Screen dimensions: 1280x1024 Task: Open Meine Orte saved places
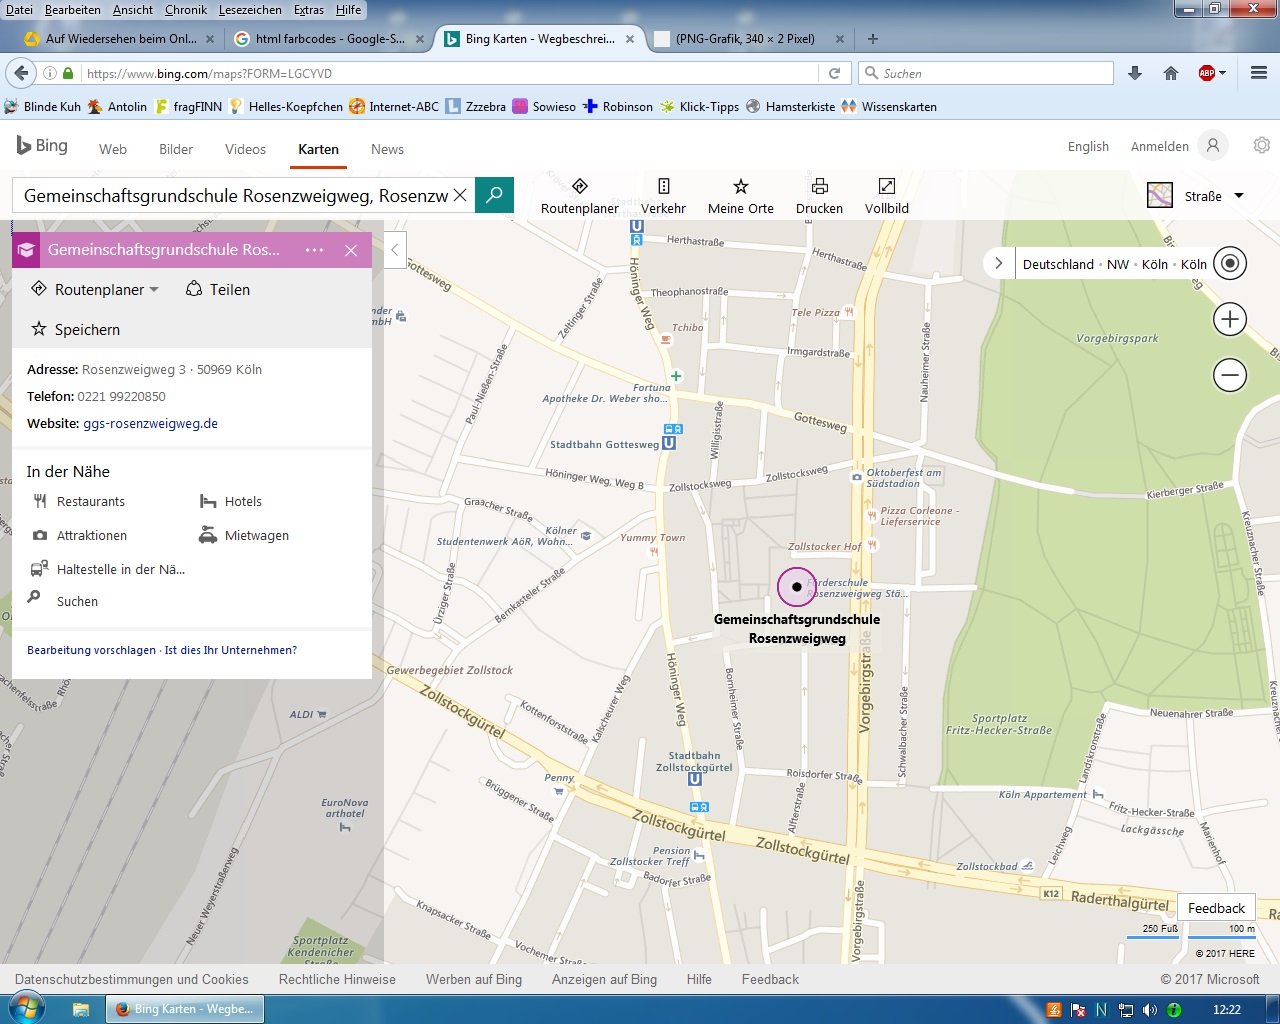740,196
